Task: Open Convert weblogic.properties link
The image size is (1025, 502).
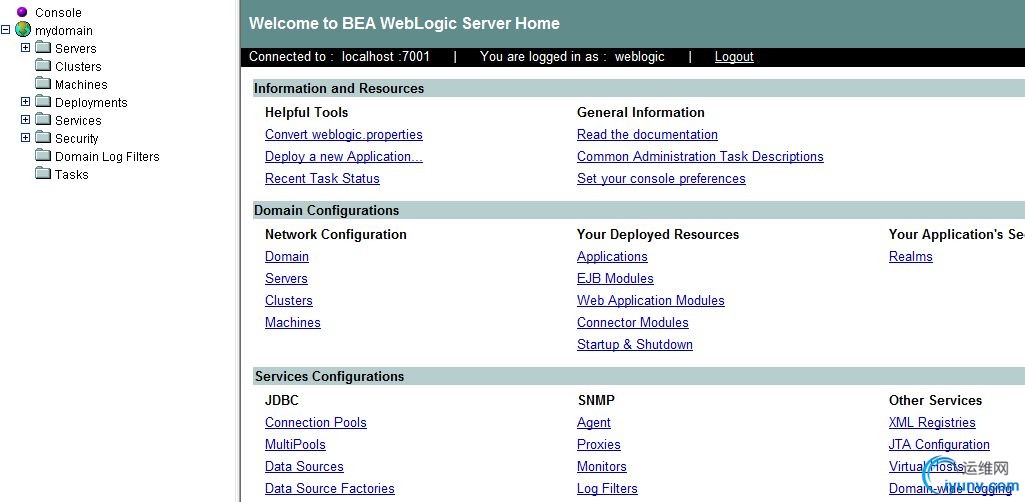Action: click(343, 135)
